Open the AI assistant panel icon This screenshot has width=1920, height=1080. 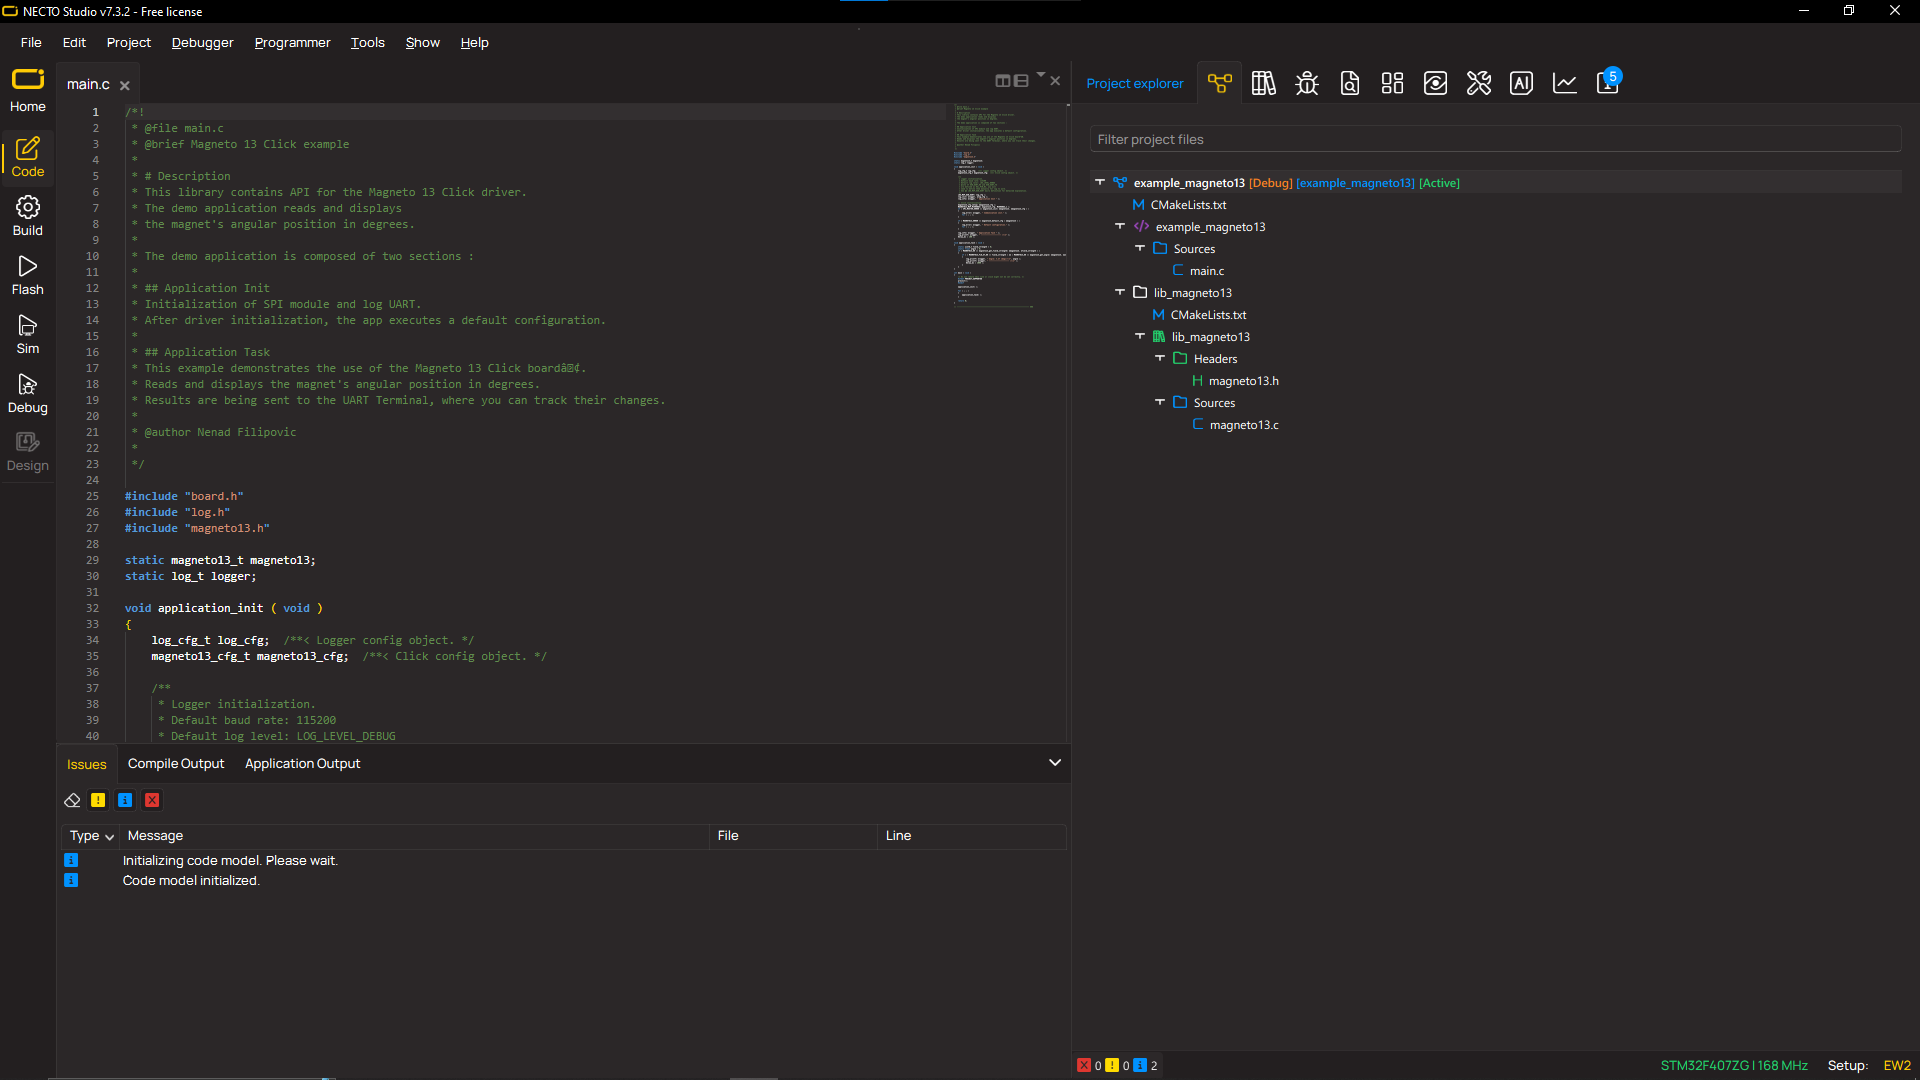pos(1521,83)
